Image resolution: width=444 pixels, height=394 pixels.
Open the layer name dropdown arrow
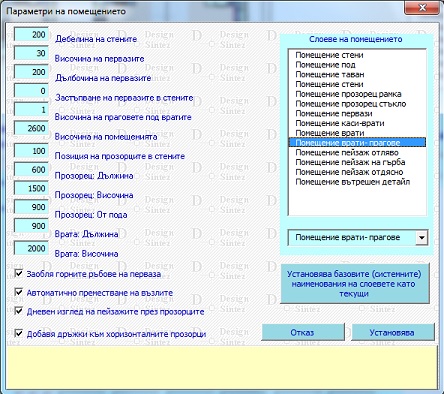pyautogui.click(x=422, y=238)
